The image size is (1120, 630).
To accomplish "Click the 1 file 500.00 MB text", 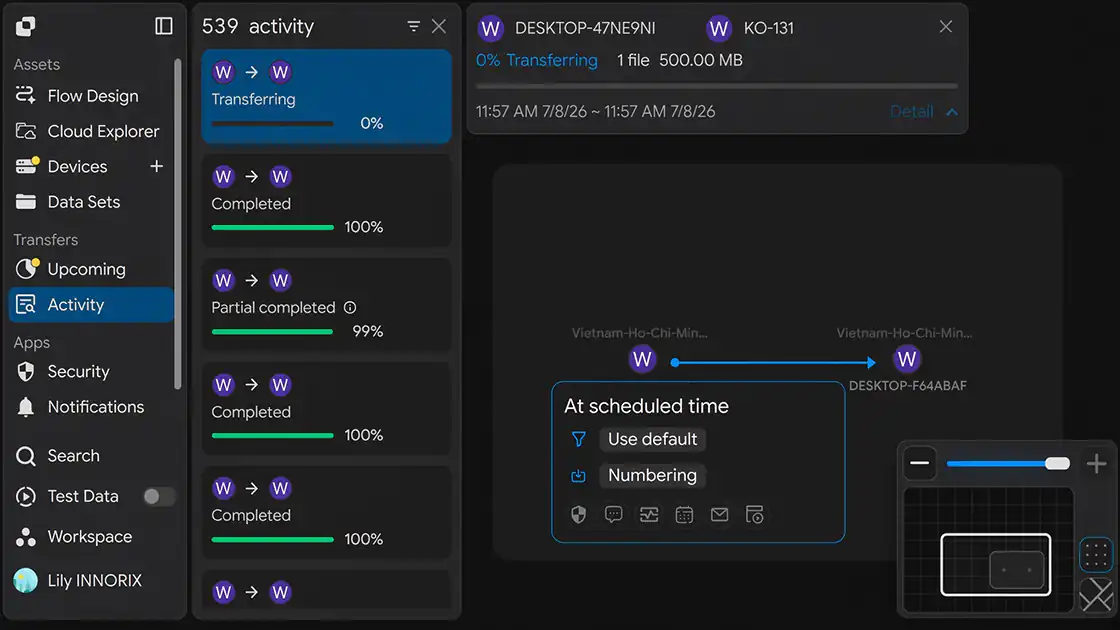I will click(679, 60).
